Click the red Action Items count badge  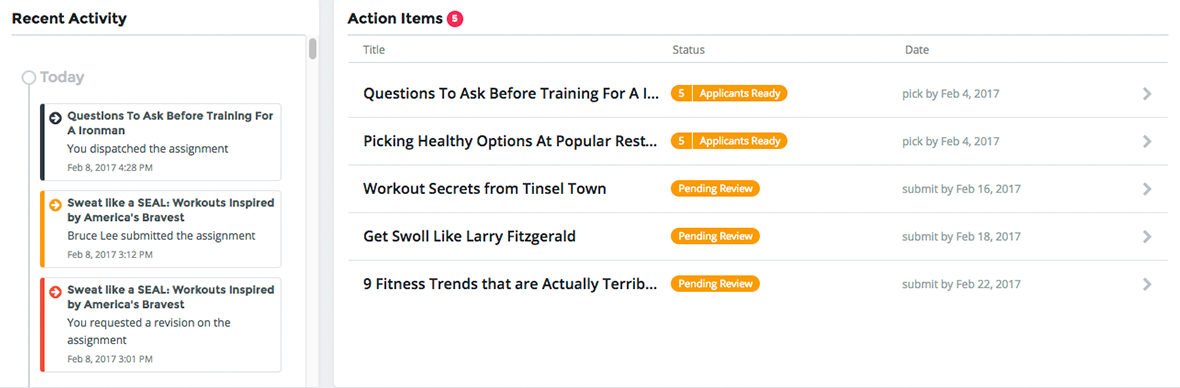pyautogui.click(x=455, y=19)
